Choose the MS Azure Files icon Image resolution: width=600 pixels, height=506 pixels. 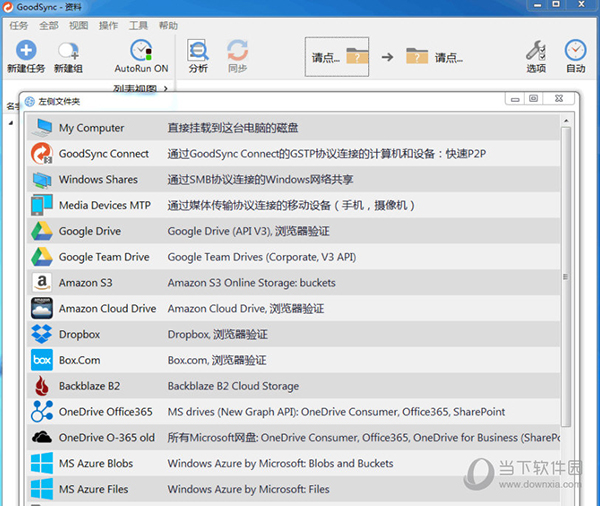[42, 489]
